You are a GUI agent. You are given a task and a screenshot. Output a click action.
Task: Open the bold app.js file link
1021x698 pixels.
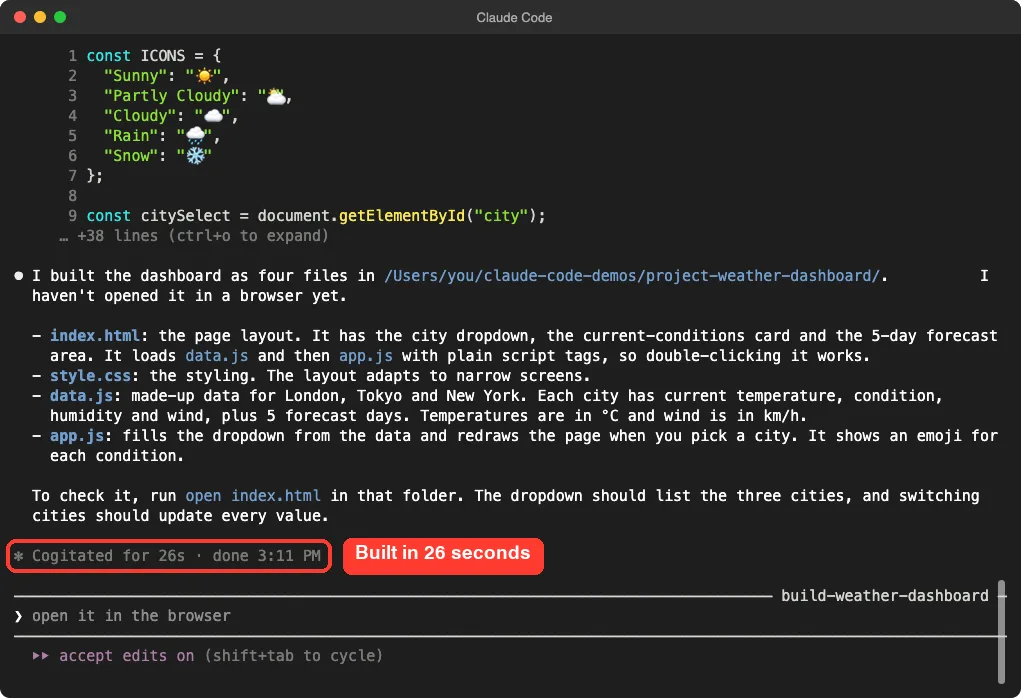(77, 436)
